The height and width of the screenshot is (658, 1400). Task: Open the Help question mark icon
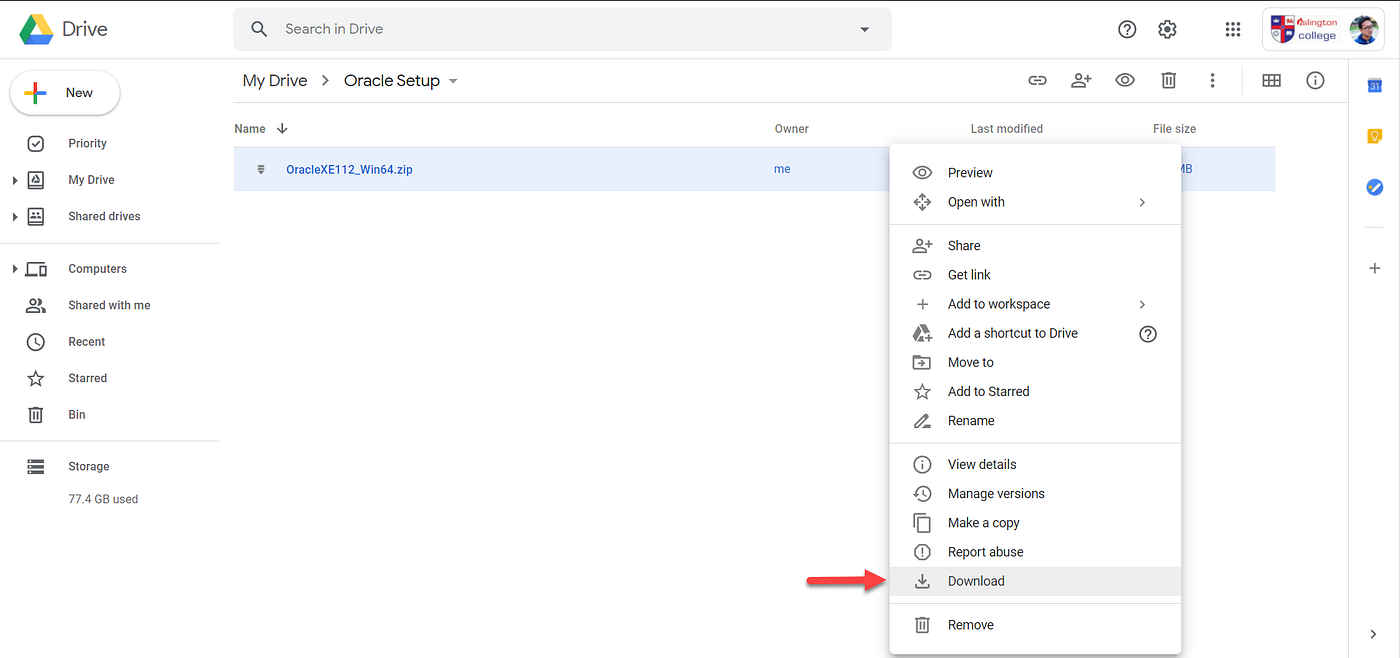(x=1127, y=29)
